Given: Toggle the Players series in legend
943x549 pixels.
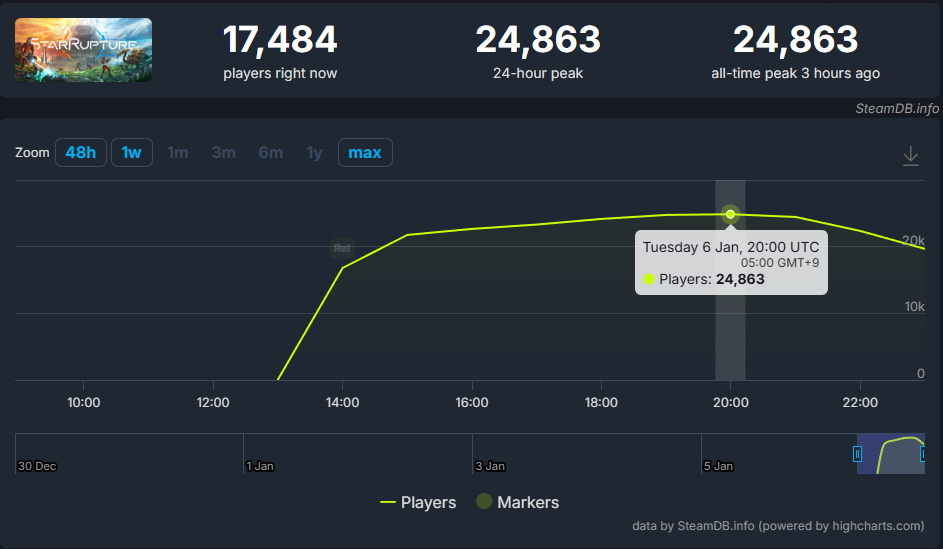Looking at the screenshot, I should pyautogui.click(x=418, y=502).
